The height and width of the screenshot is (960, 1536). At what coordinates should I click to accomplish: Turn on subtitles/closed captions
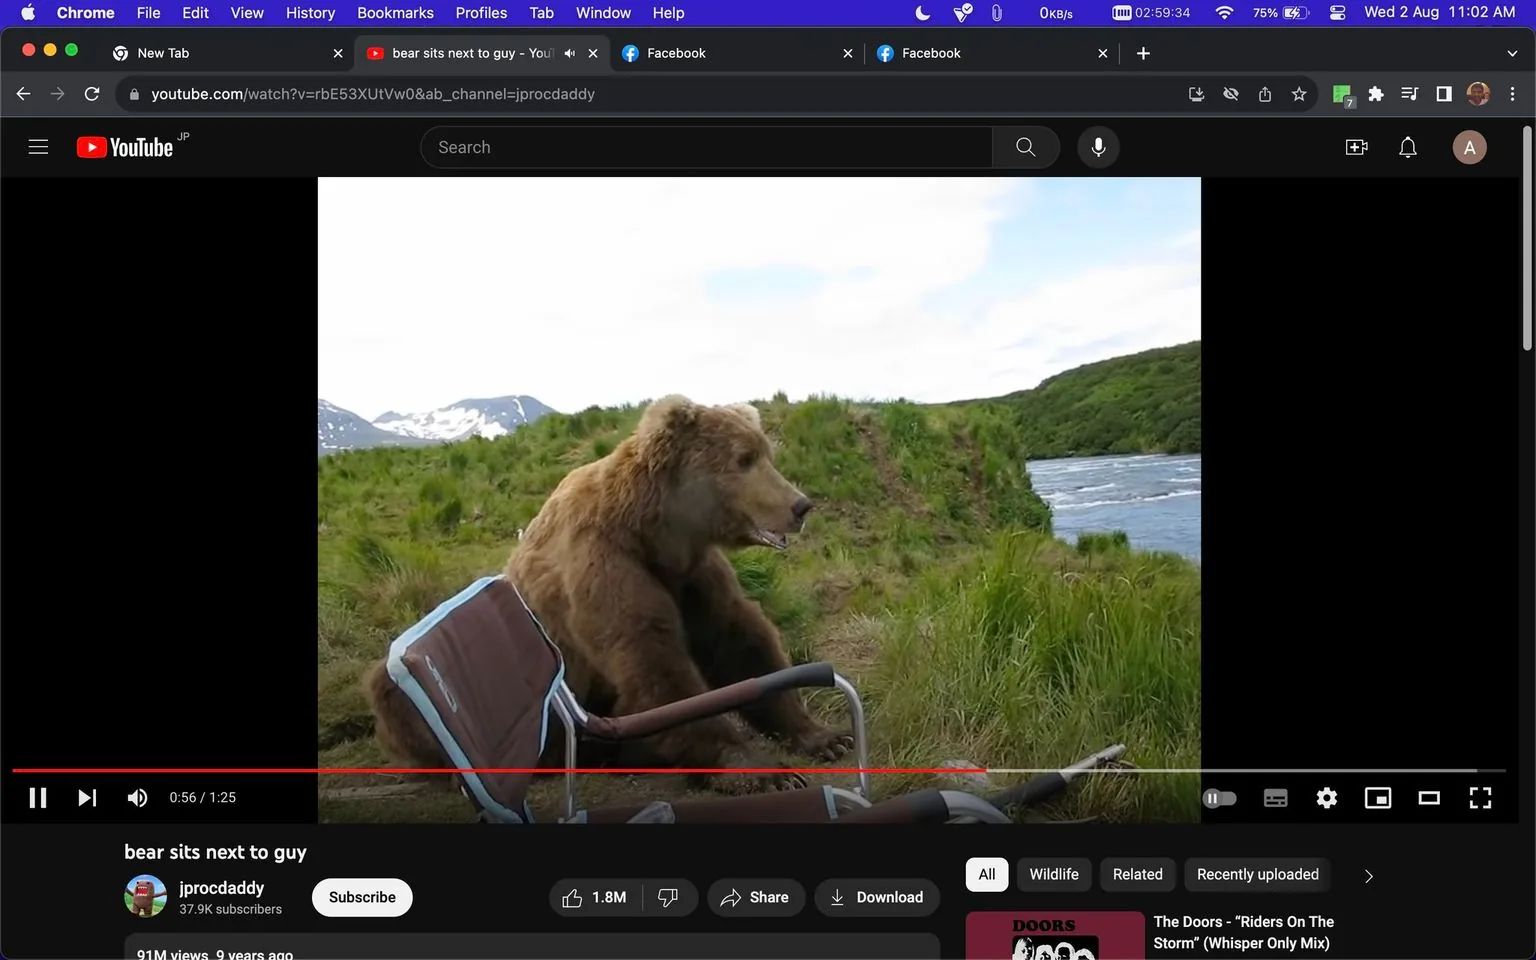click(x=1274, y=797)
